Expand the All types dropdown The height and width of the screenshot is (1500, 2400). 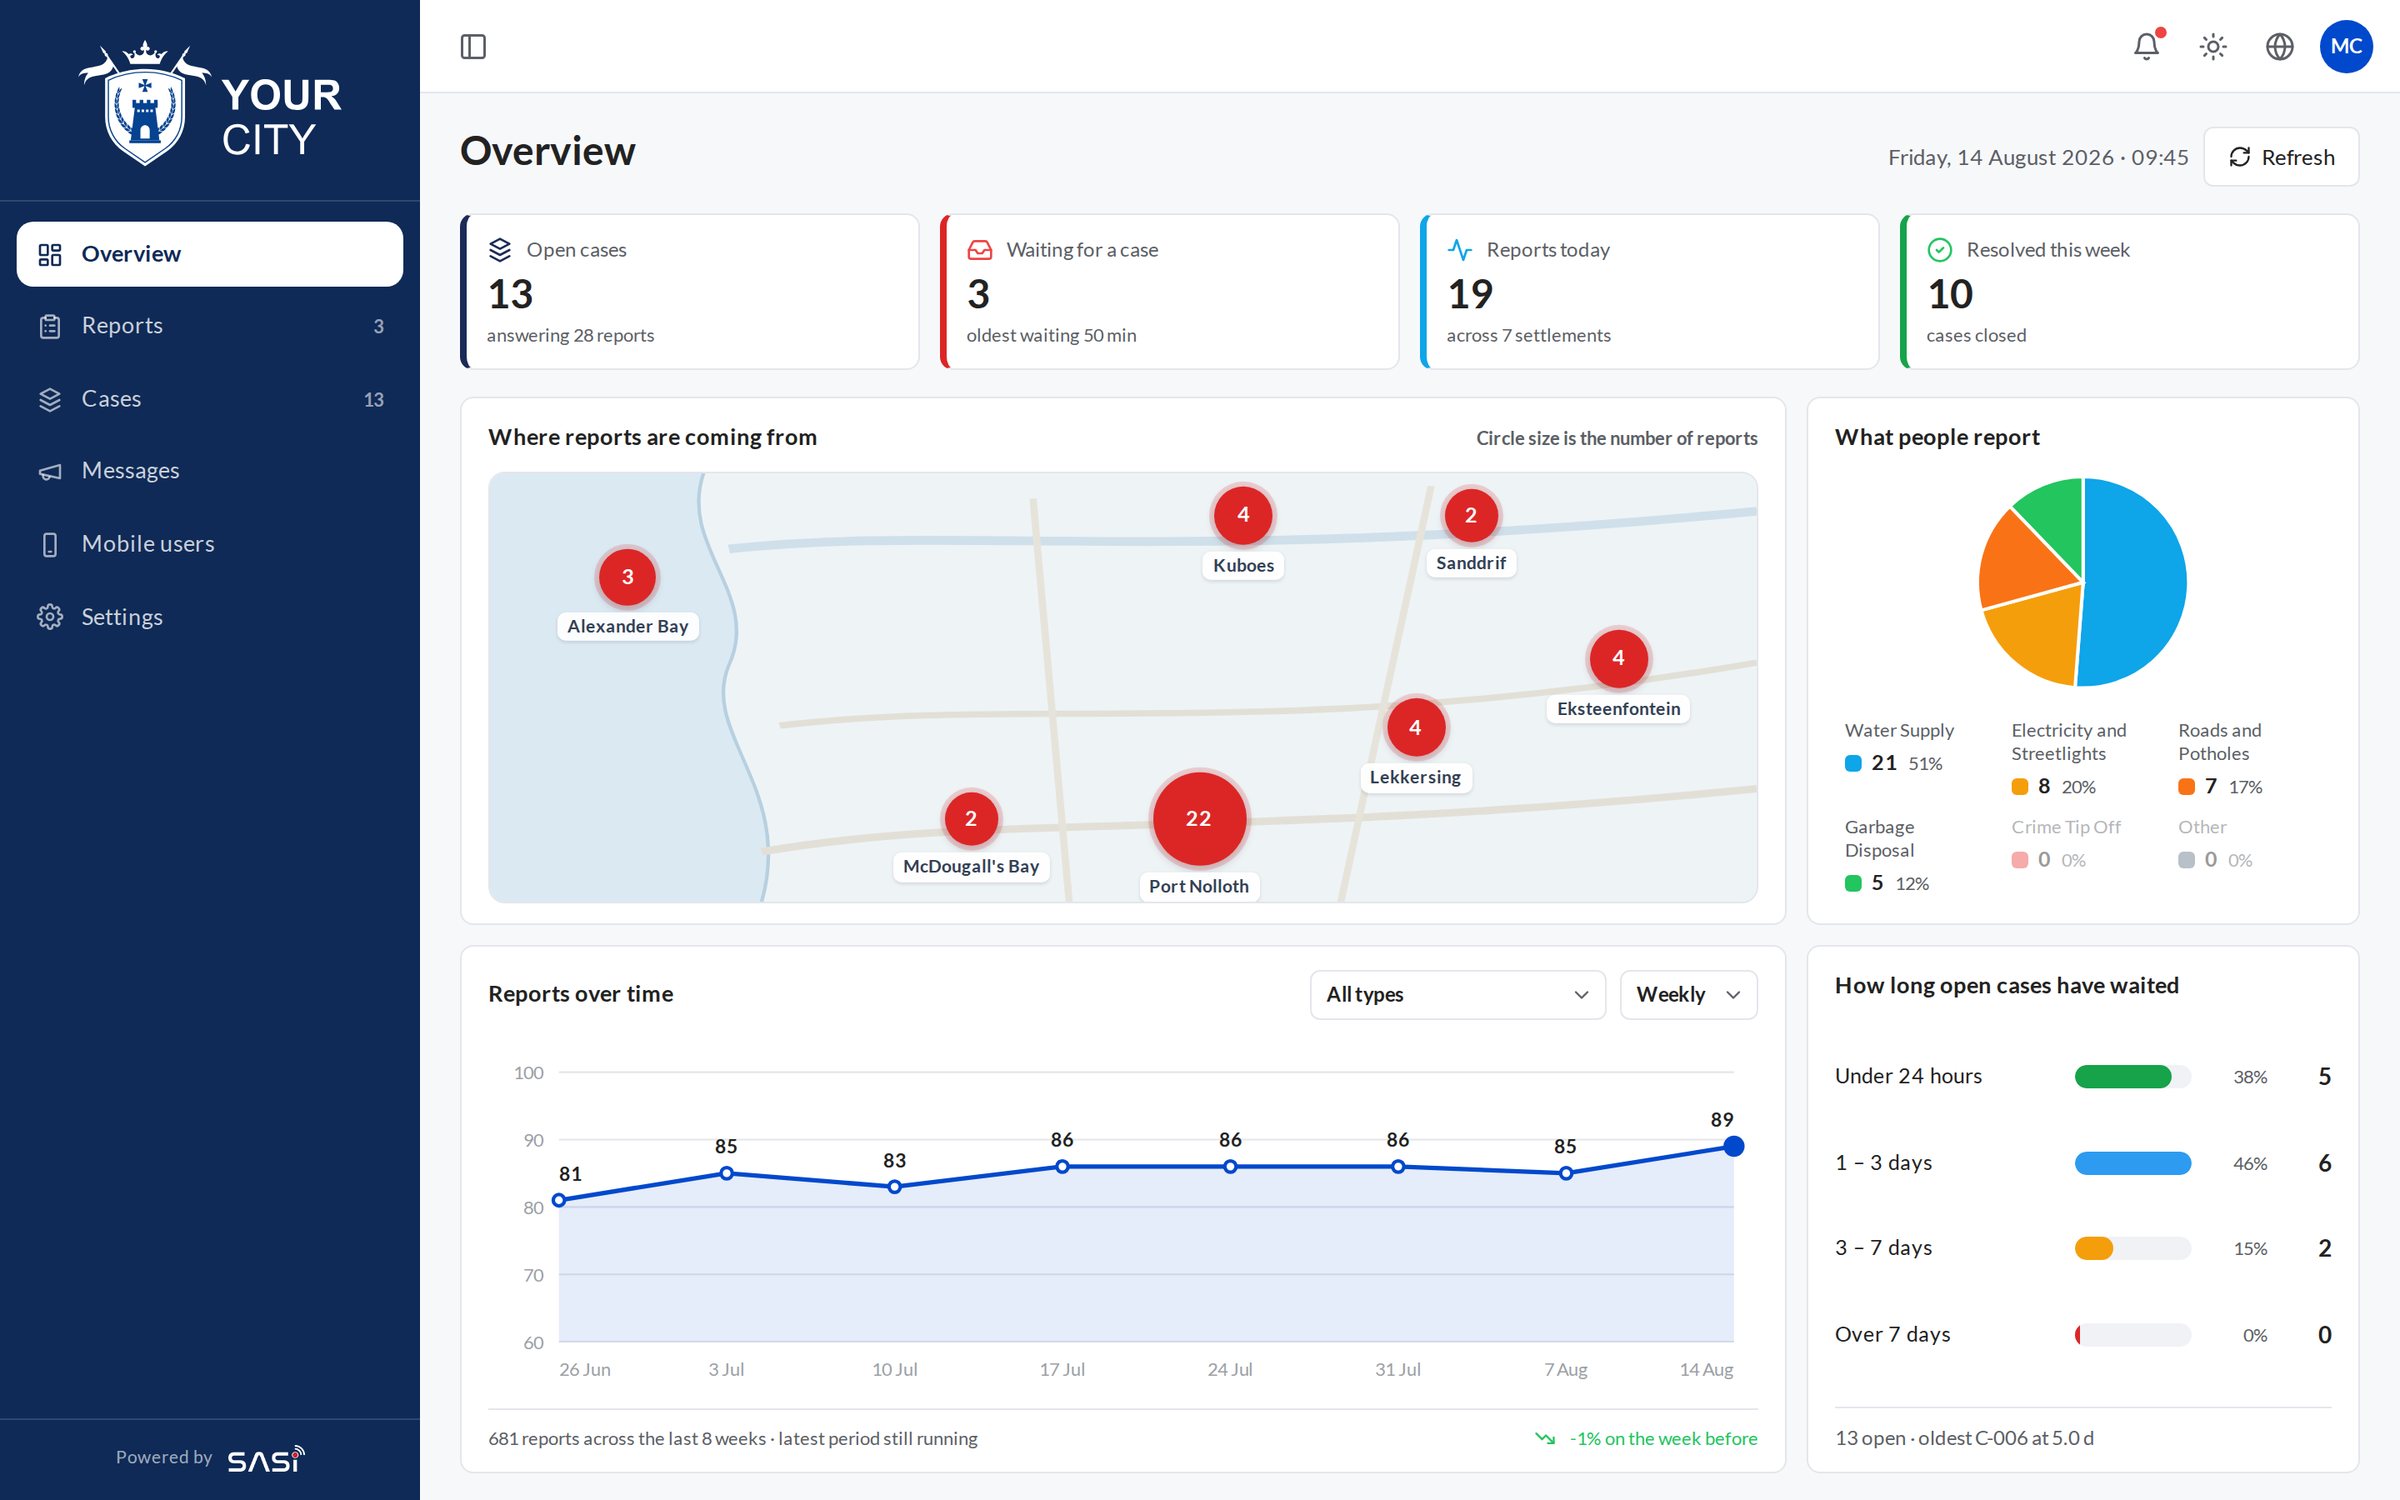click(1457, 994)
